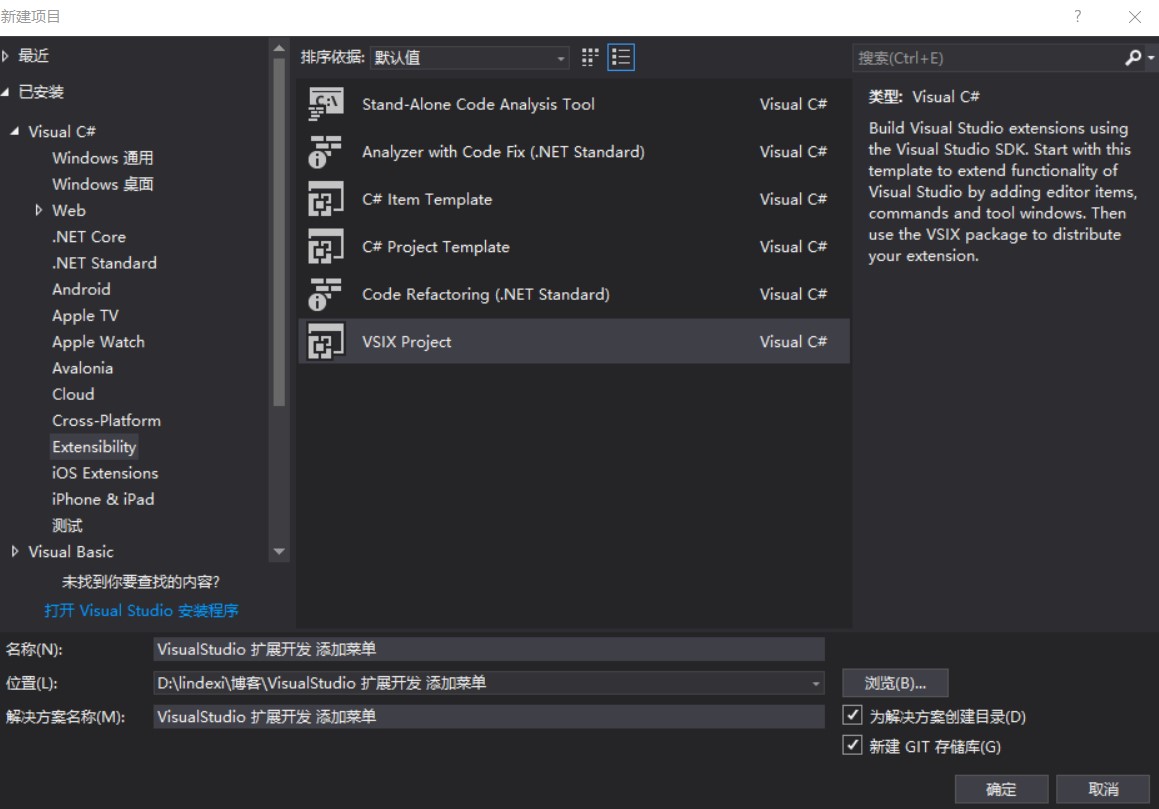Viewport: 1159px width, 809px height.
Task: Select the Avalonia category
Action: 83,368
